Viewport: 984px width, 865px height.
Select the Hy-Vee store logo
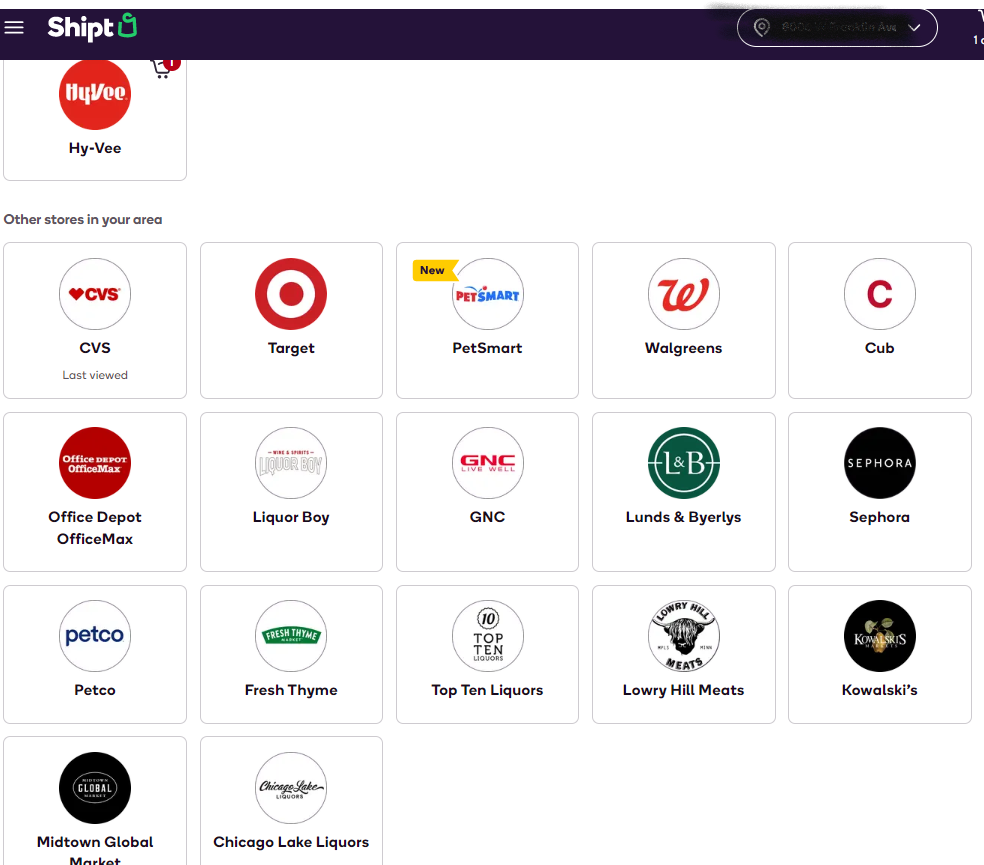tap(95, 94)
